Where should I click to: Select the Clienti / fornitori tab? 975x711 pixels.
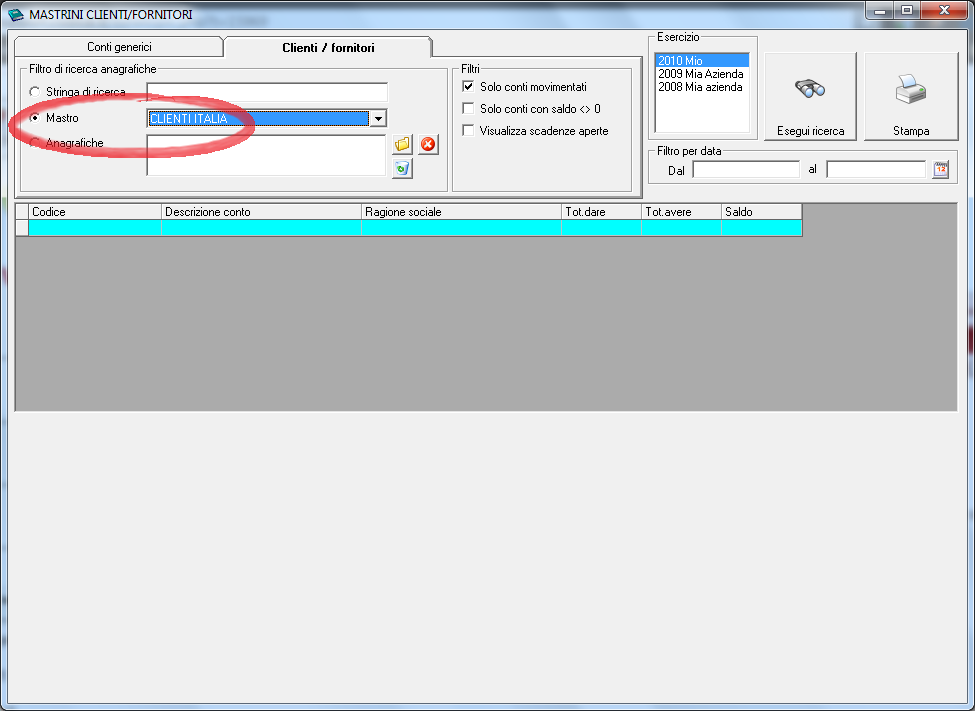[328, 48]
